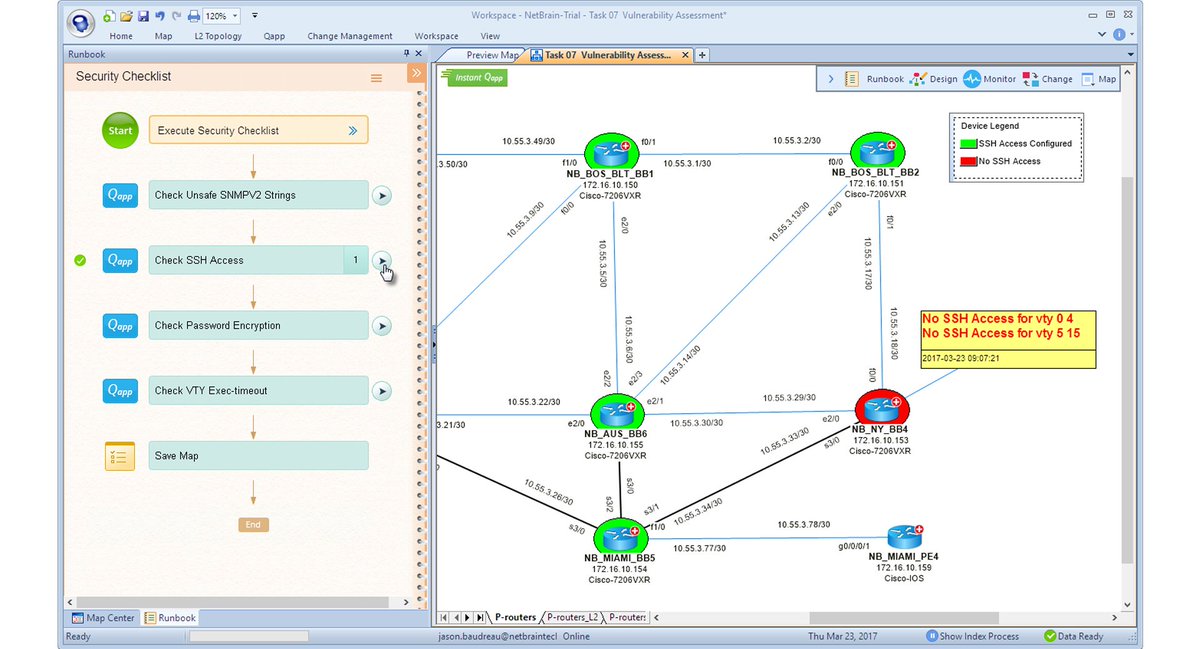Collapse Runbook pane with orange double-arrow
The image size is (1200, 649).
416,74
